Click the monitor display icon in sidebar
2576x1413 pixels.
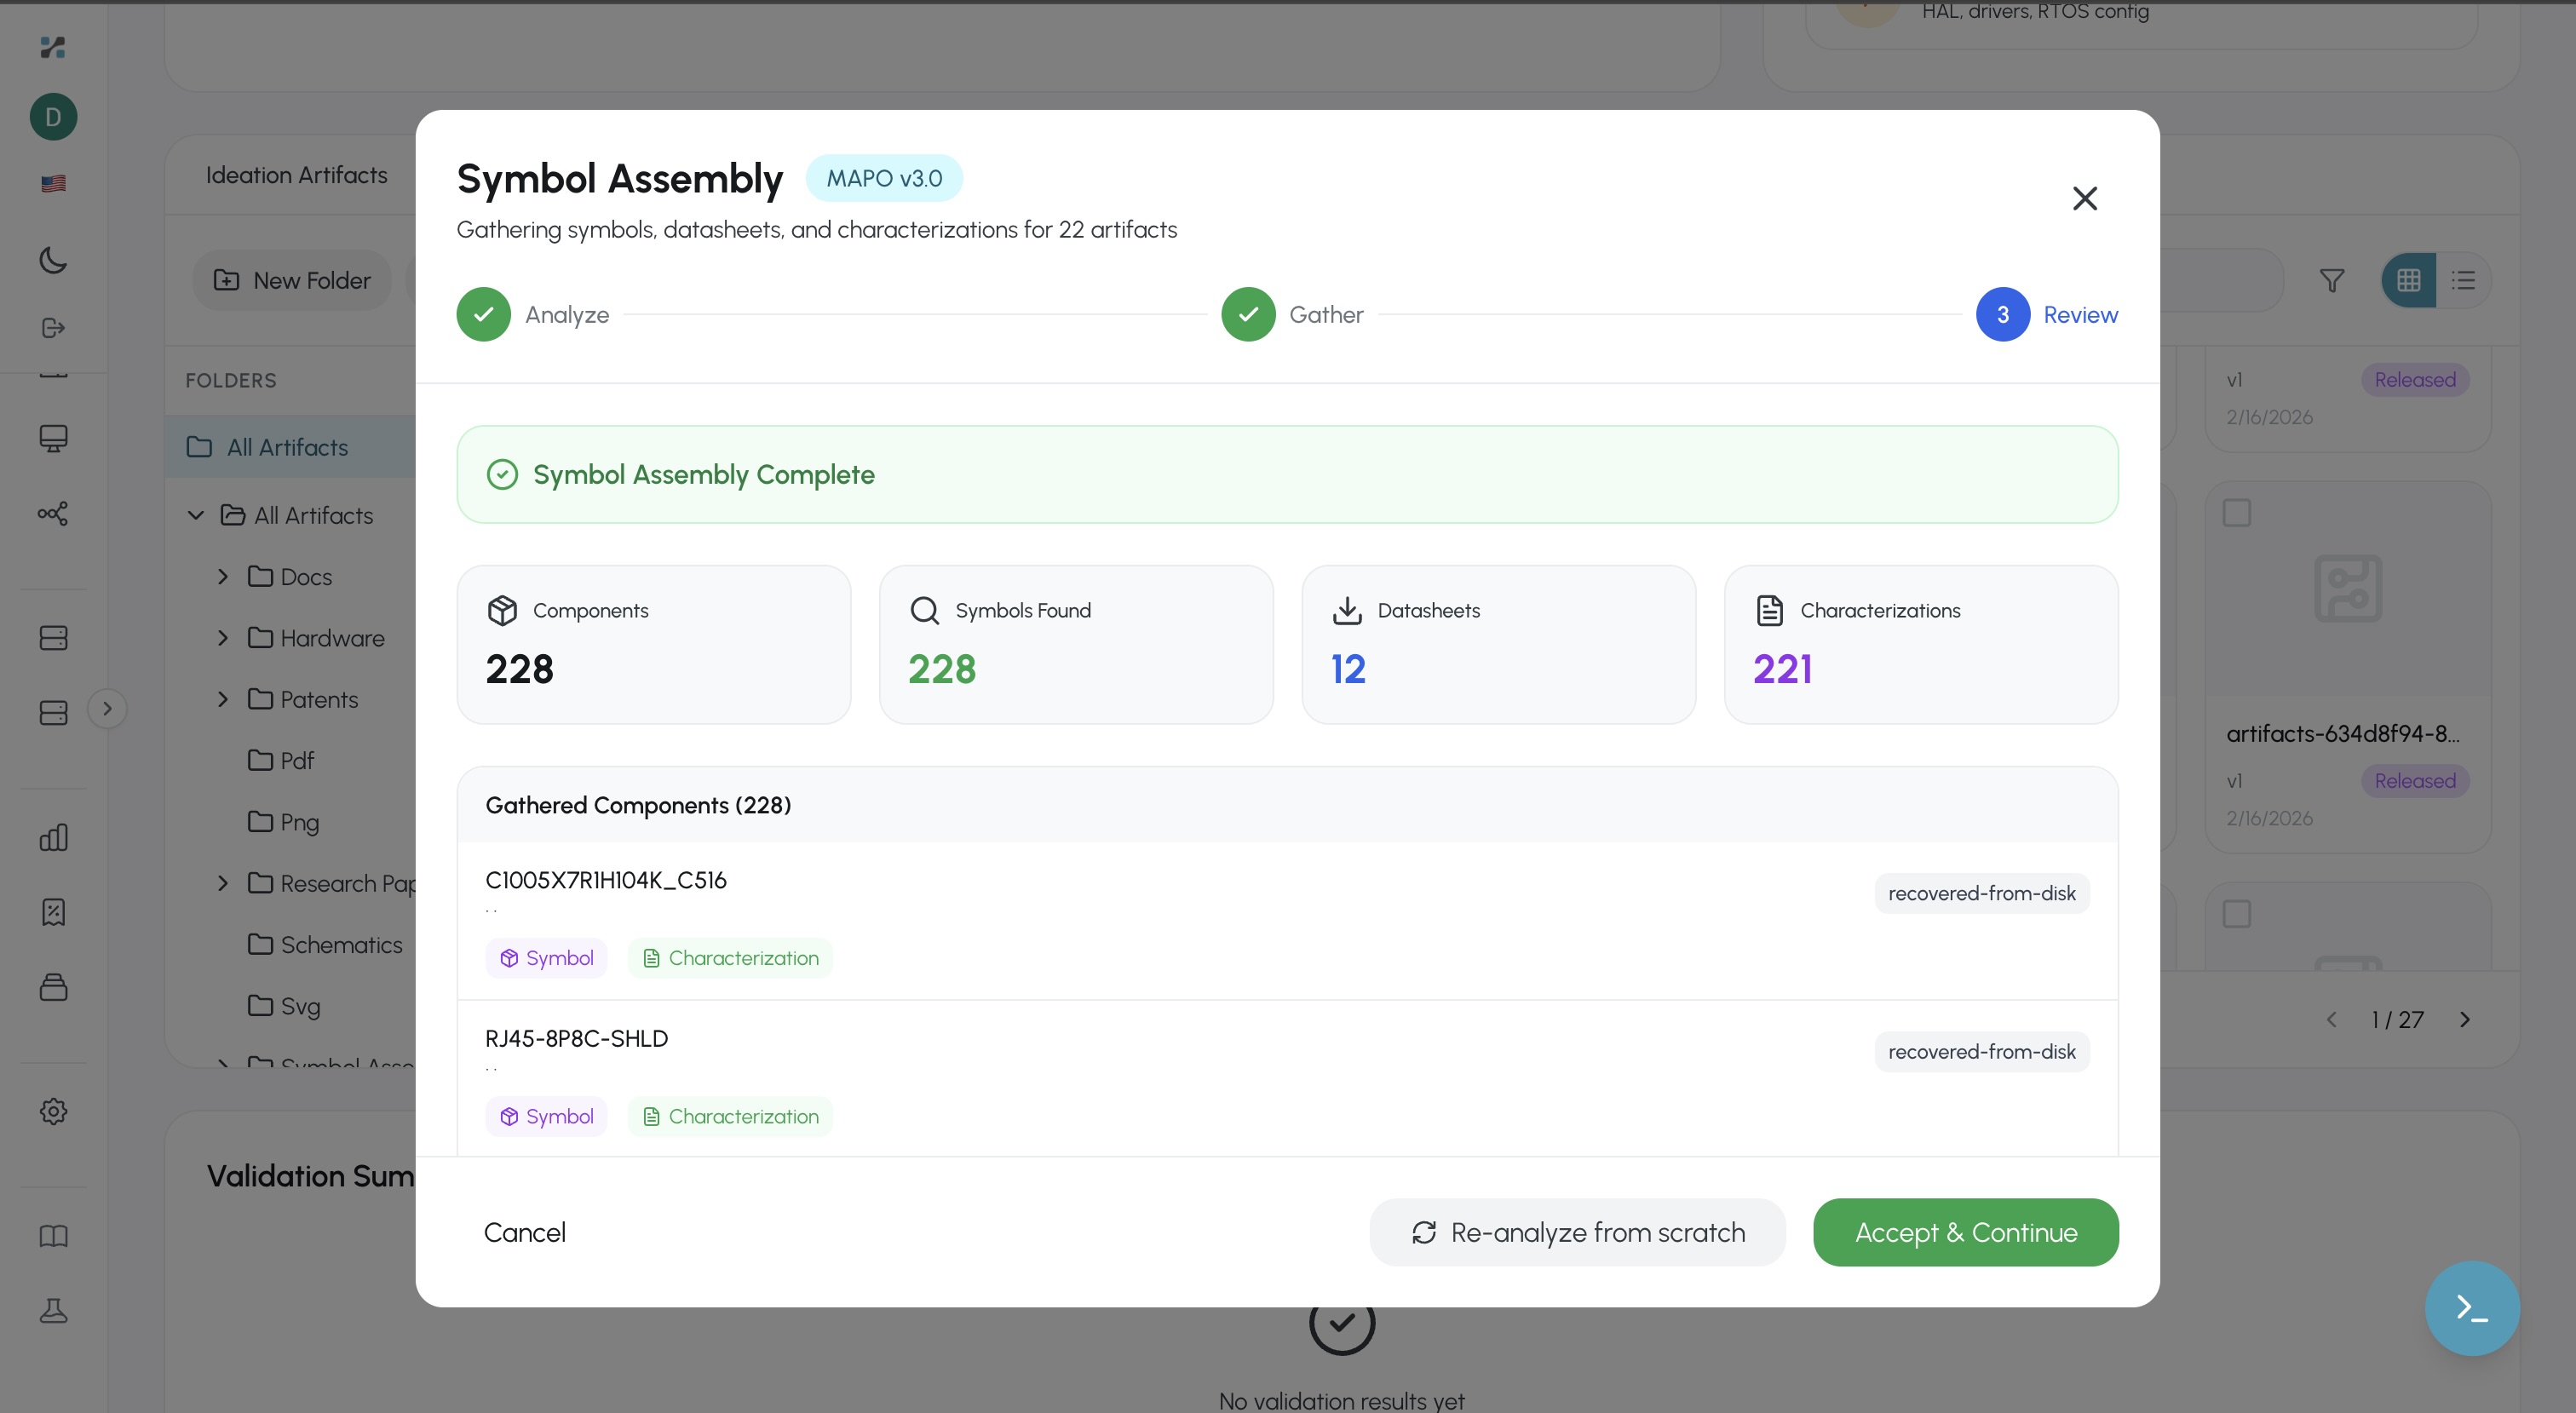[x=52, y=438]
